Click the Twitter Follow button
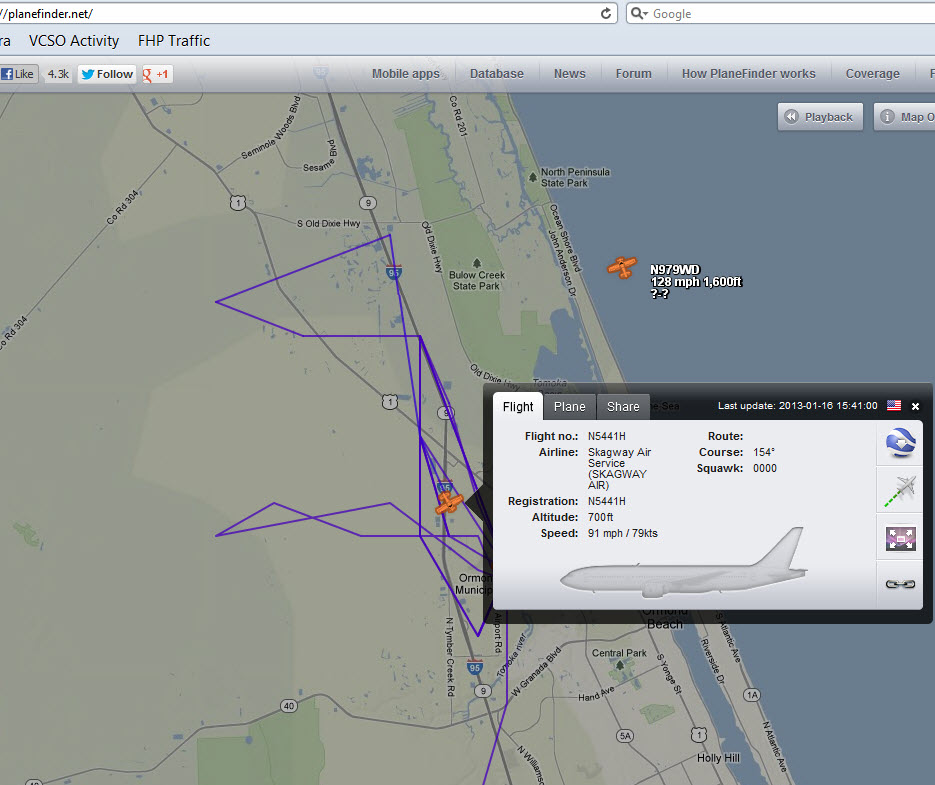Viewport: 935px width, 785px height. pos(106,74)
